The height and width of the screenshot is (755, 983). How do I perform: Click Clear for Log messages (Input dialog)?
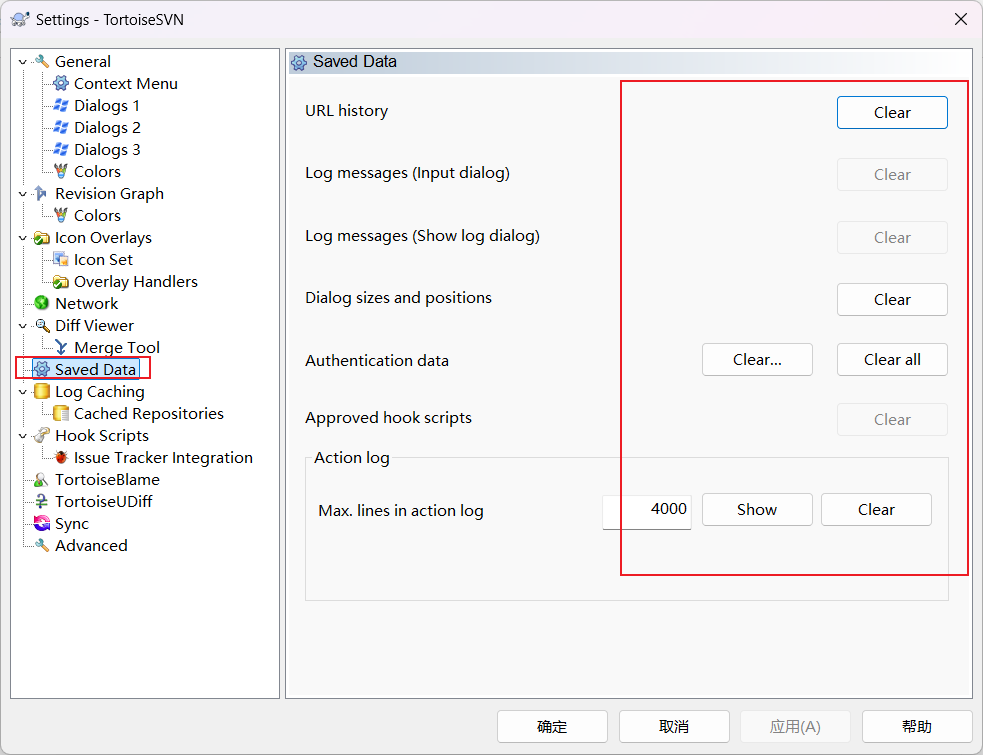(892, 174)
